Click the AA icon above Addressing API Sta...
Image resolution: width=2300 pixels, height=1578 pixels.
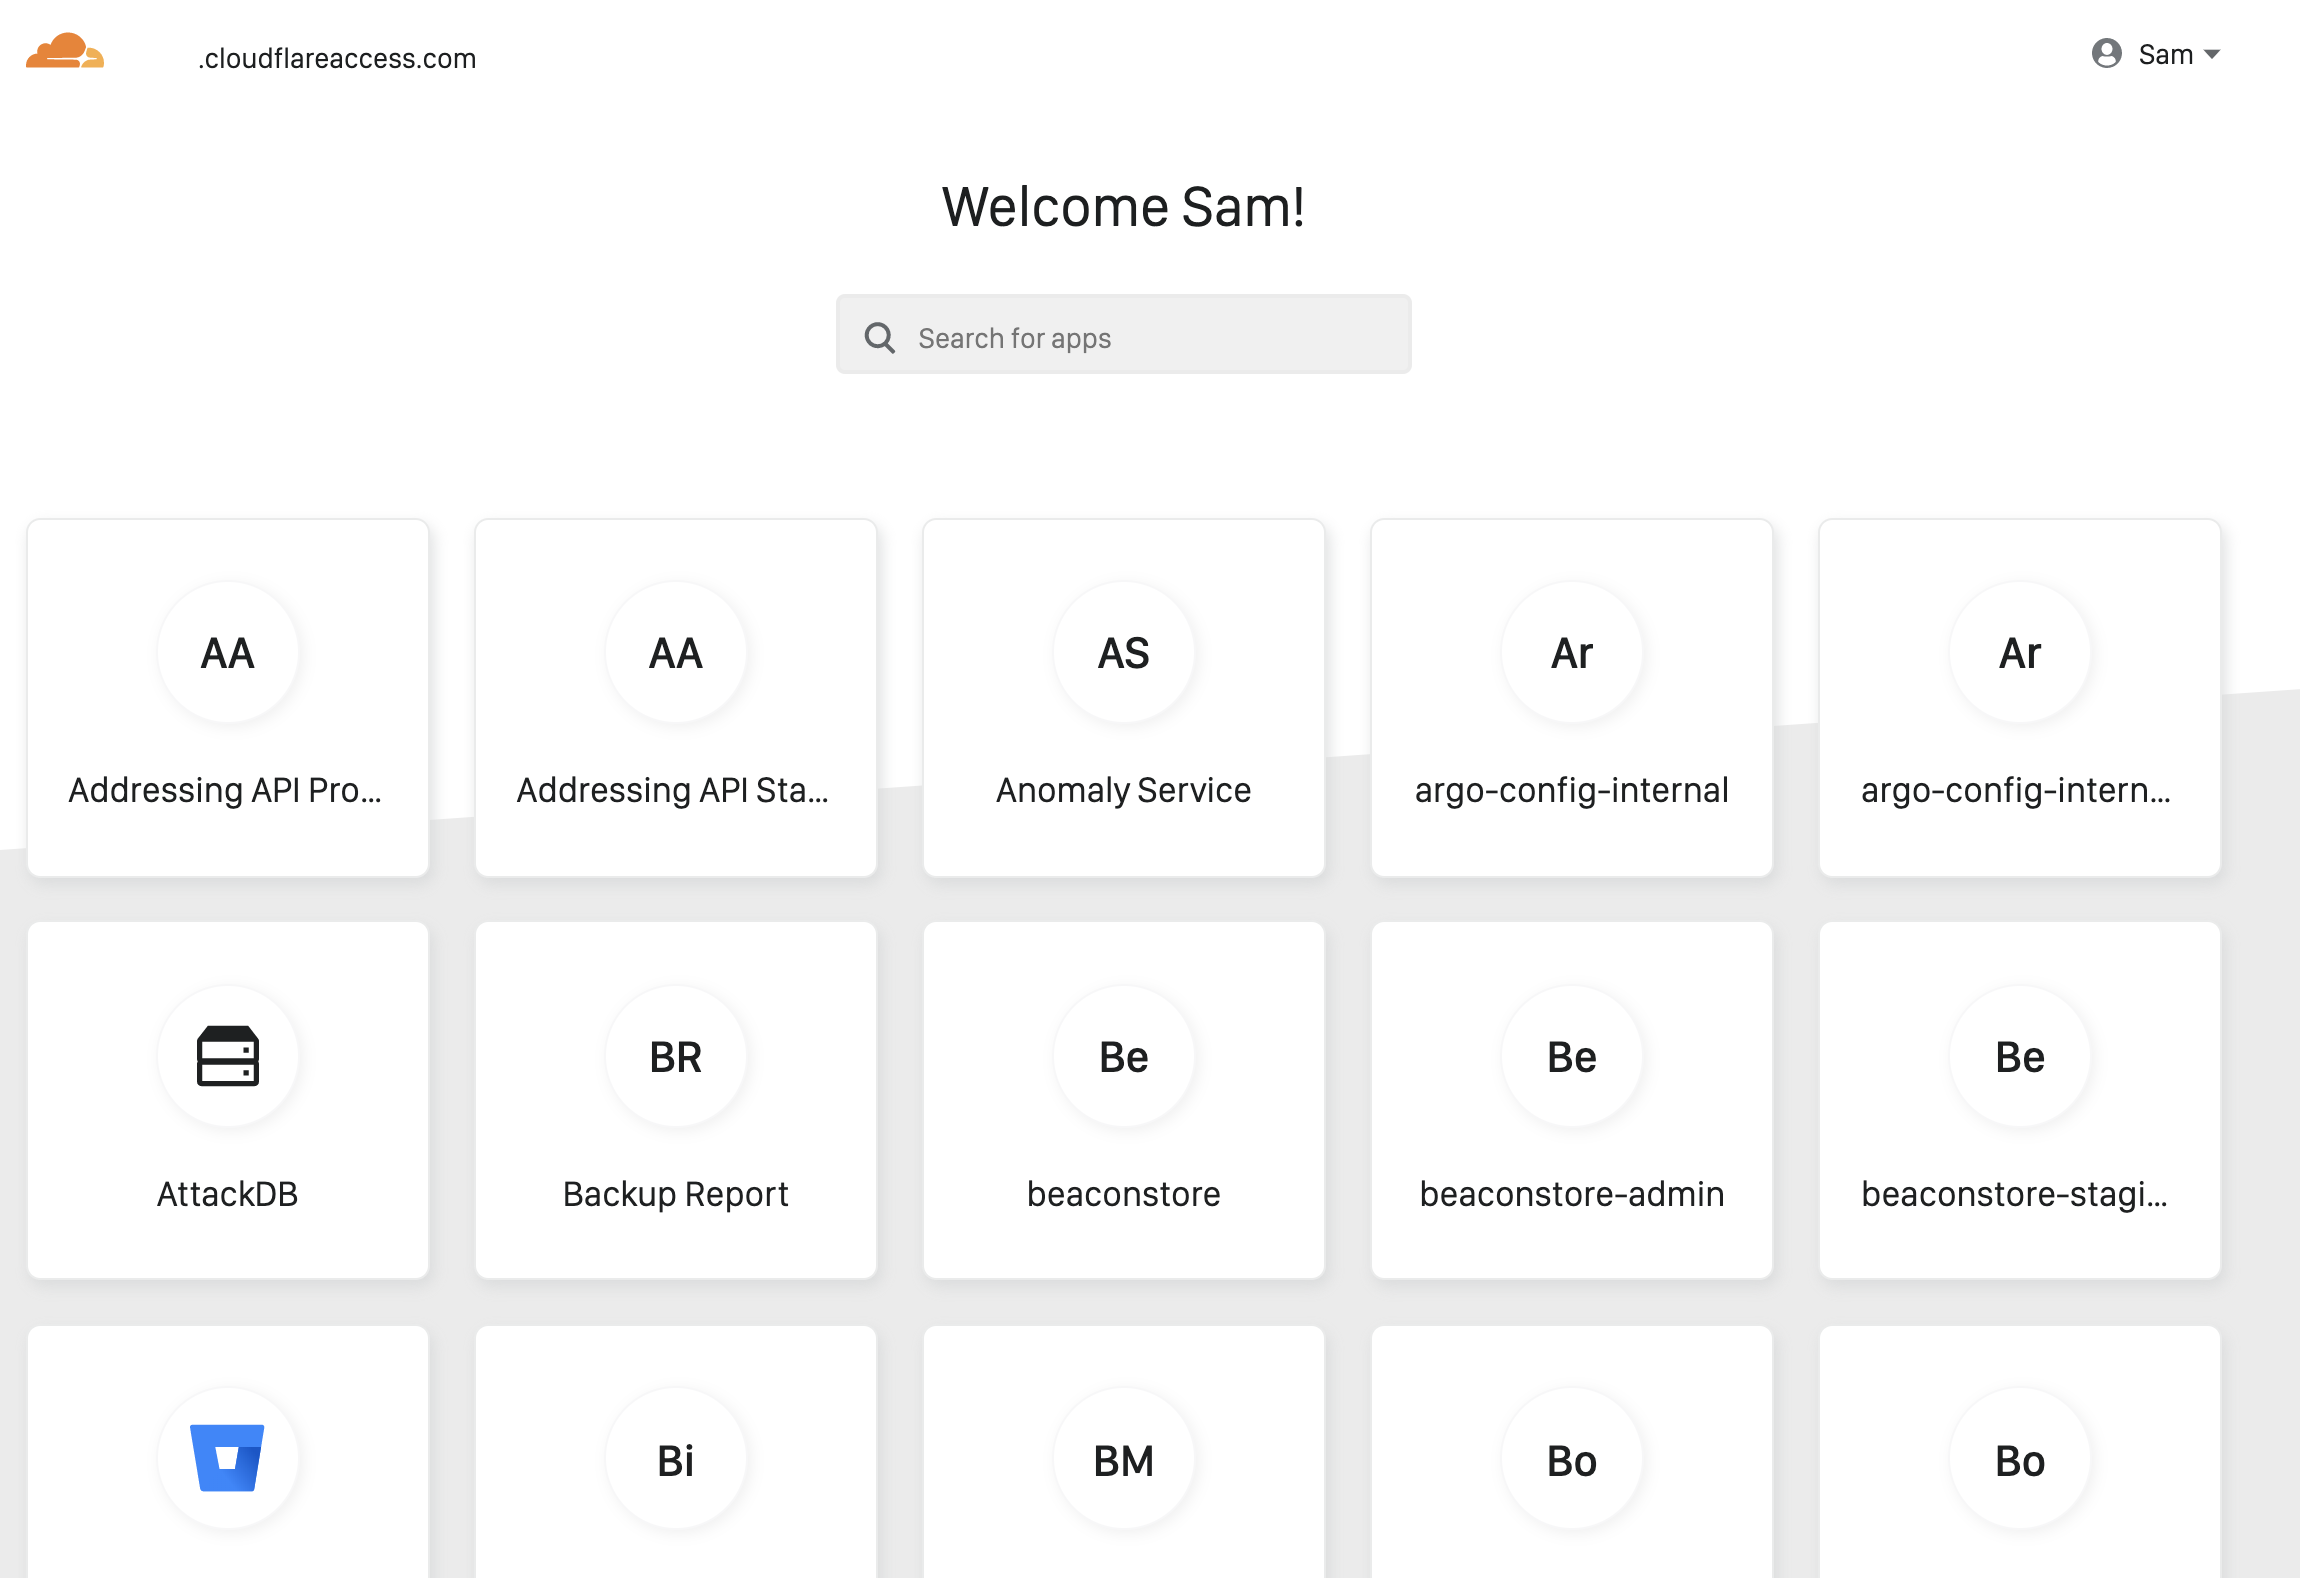(x=676, y=652)
